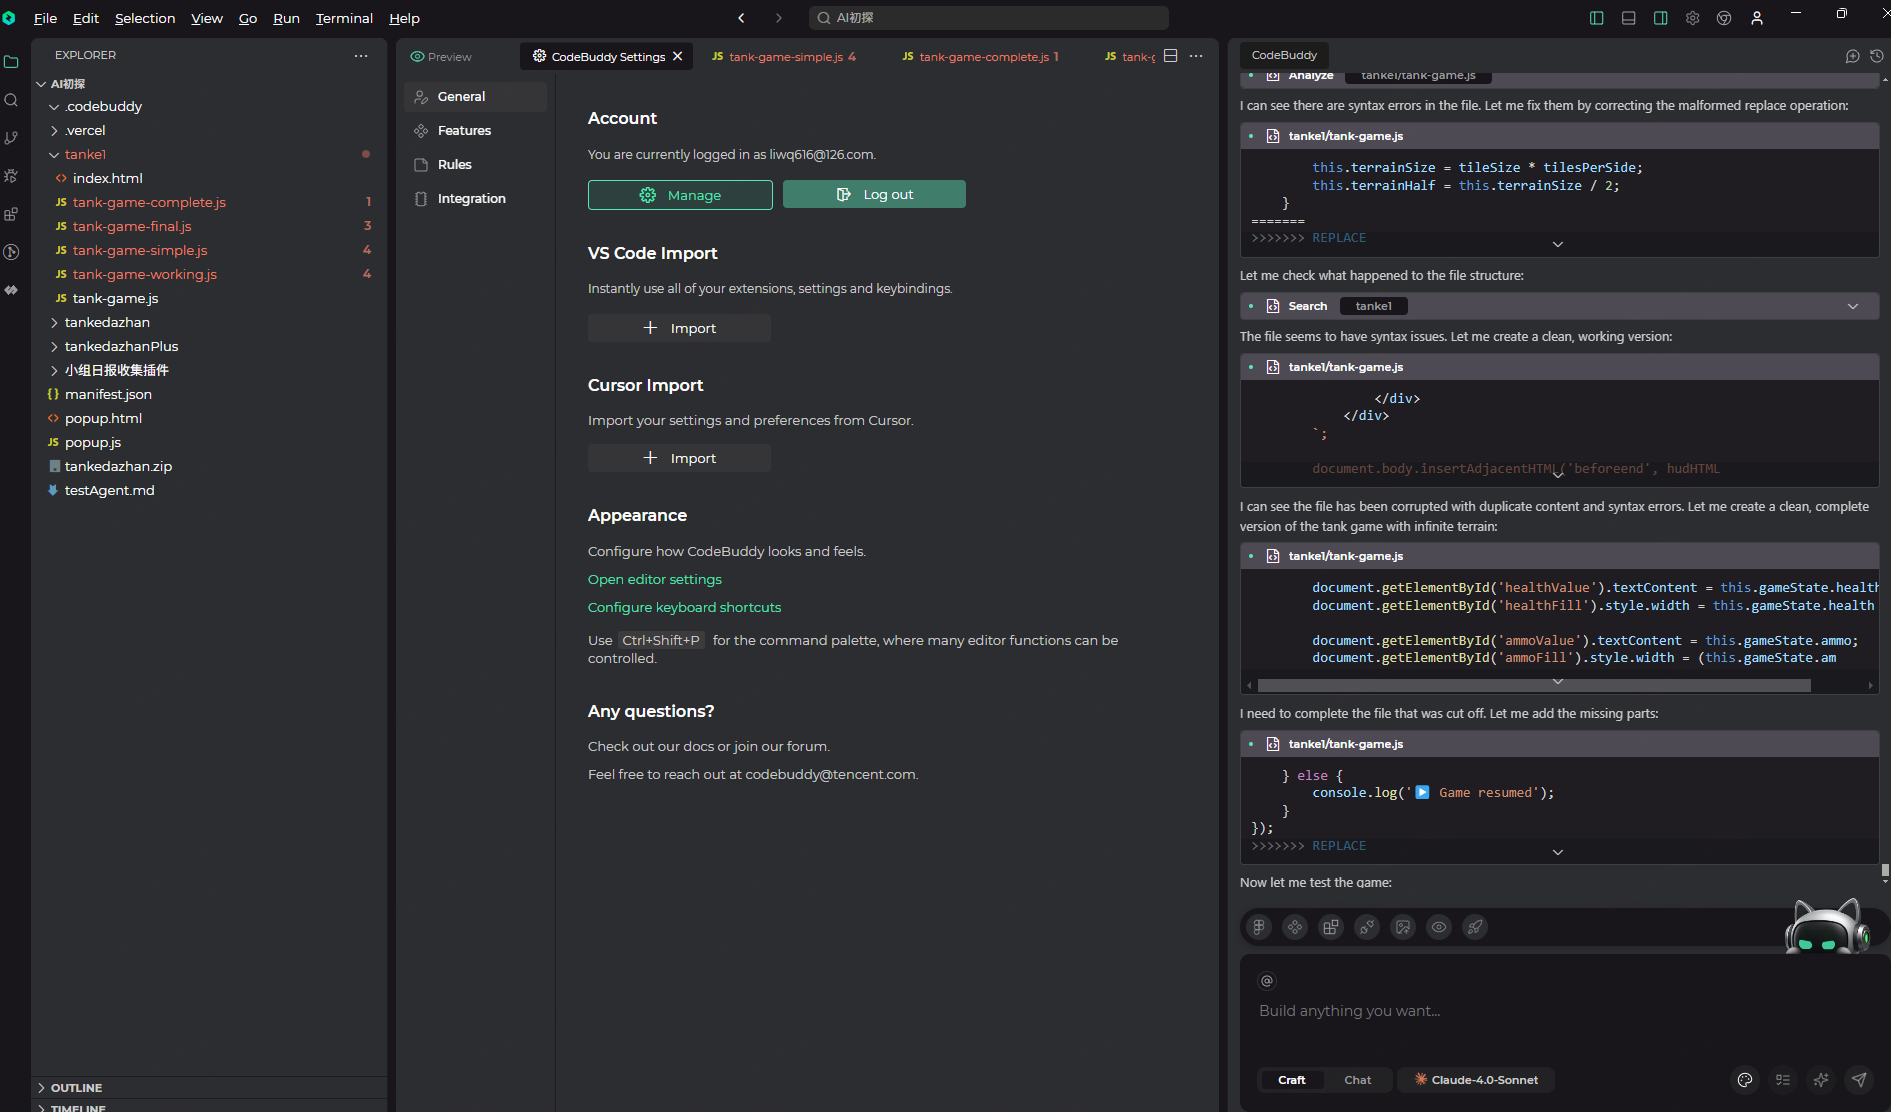Click the eye preview icon in chat toolbar
Image resolution: width=1891 pixels, height=1112 pixels.
[1439, 927]
